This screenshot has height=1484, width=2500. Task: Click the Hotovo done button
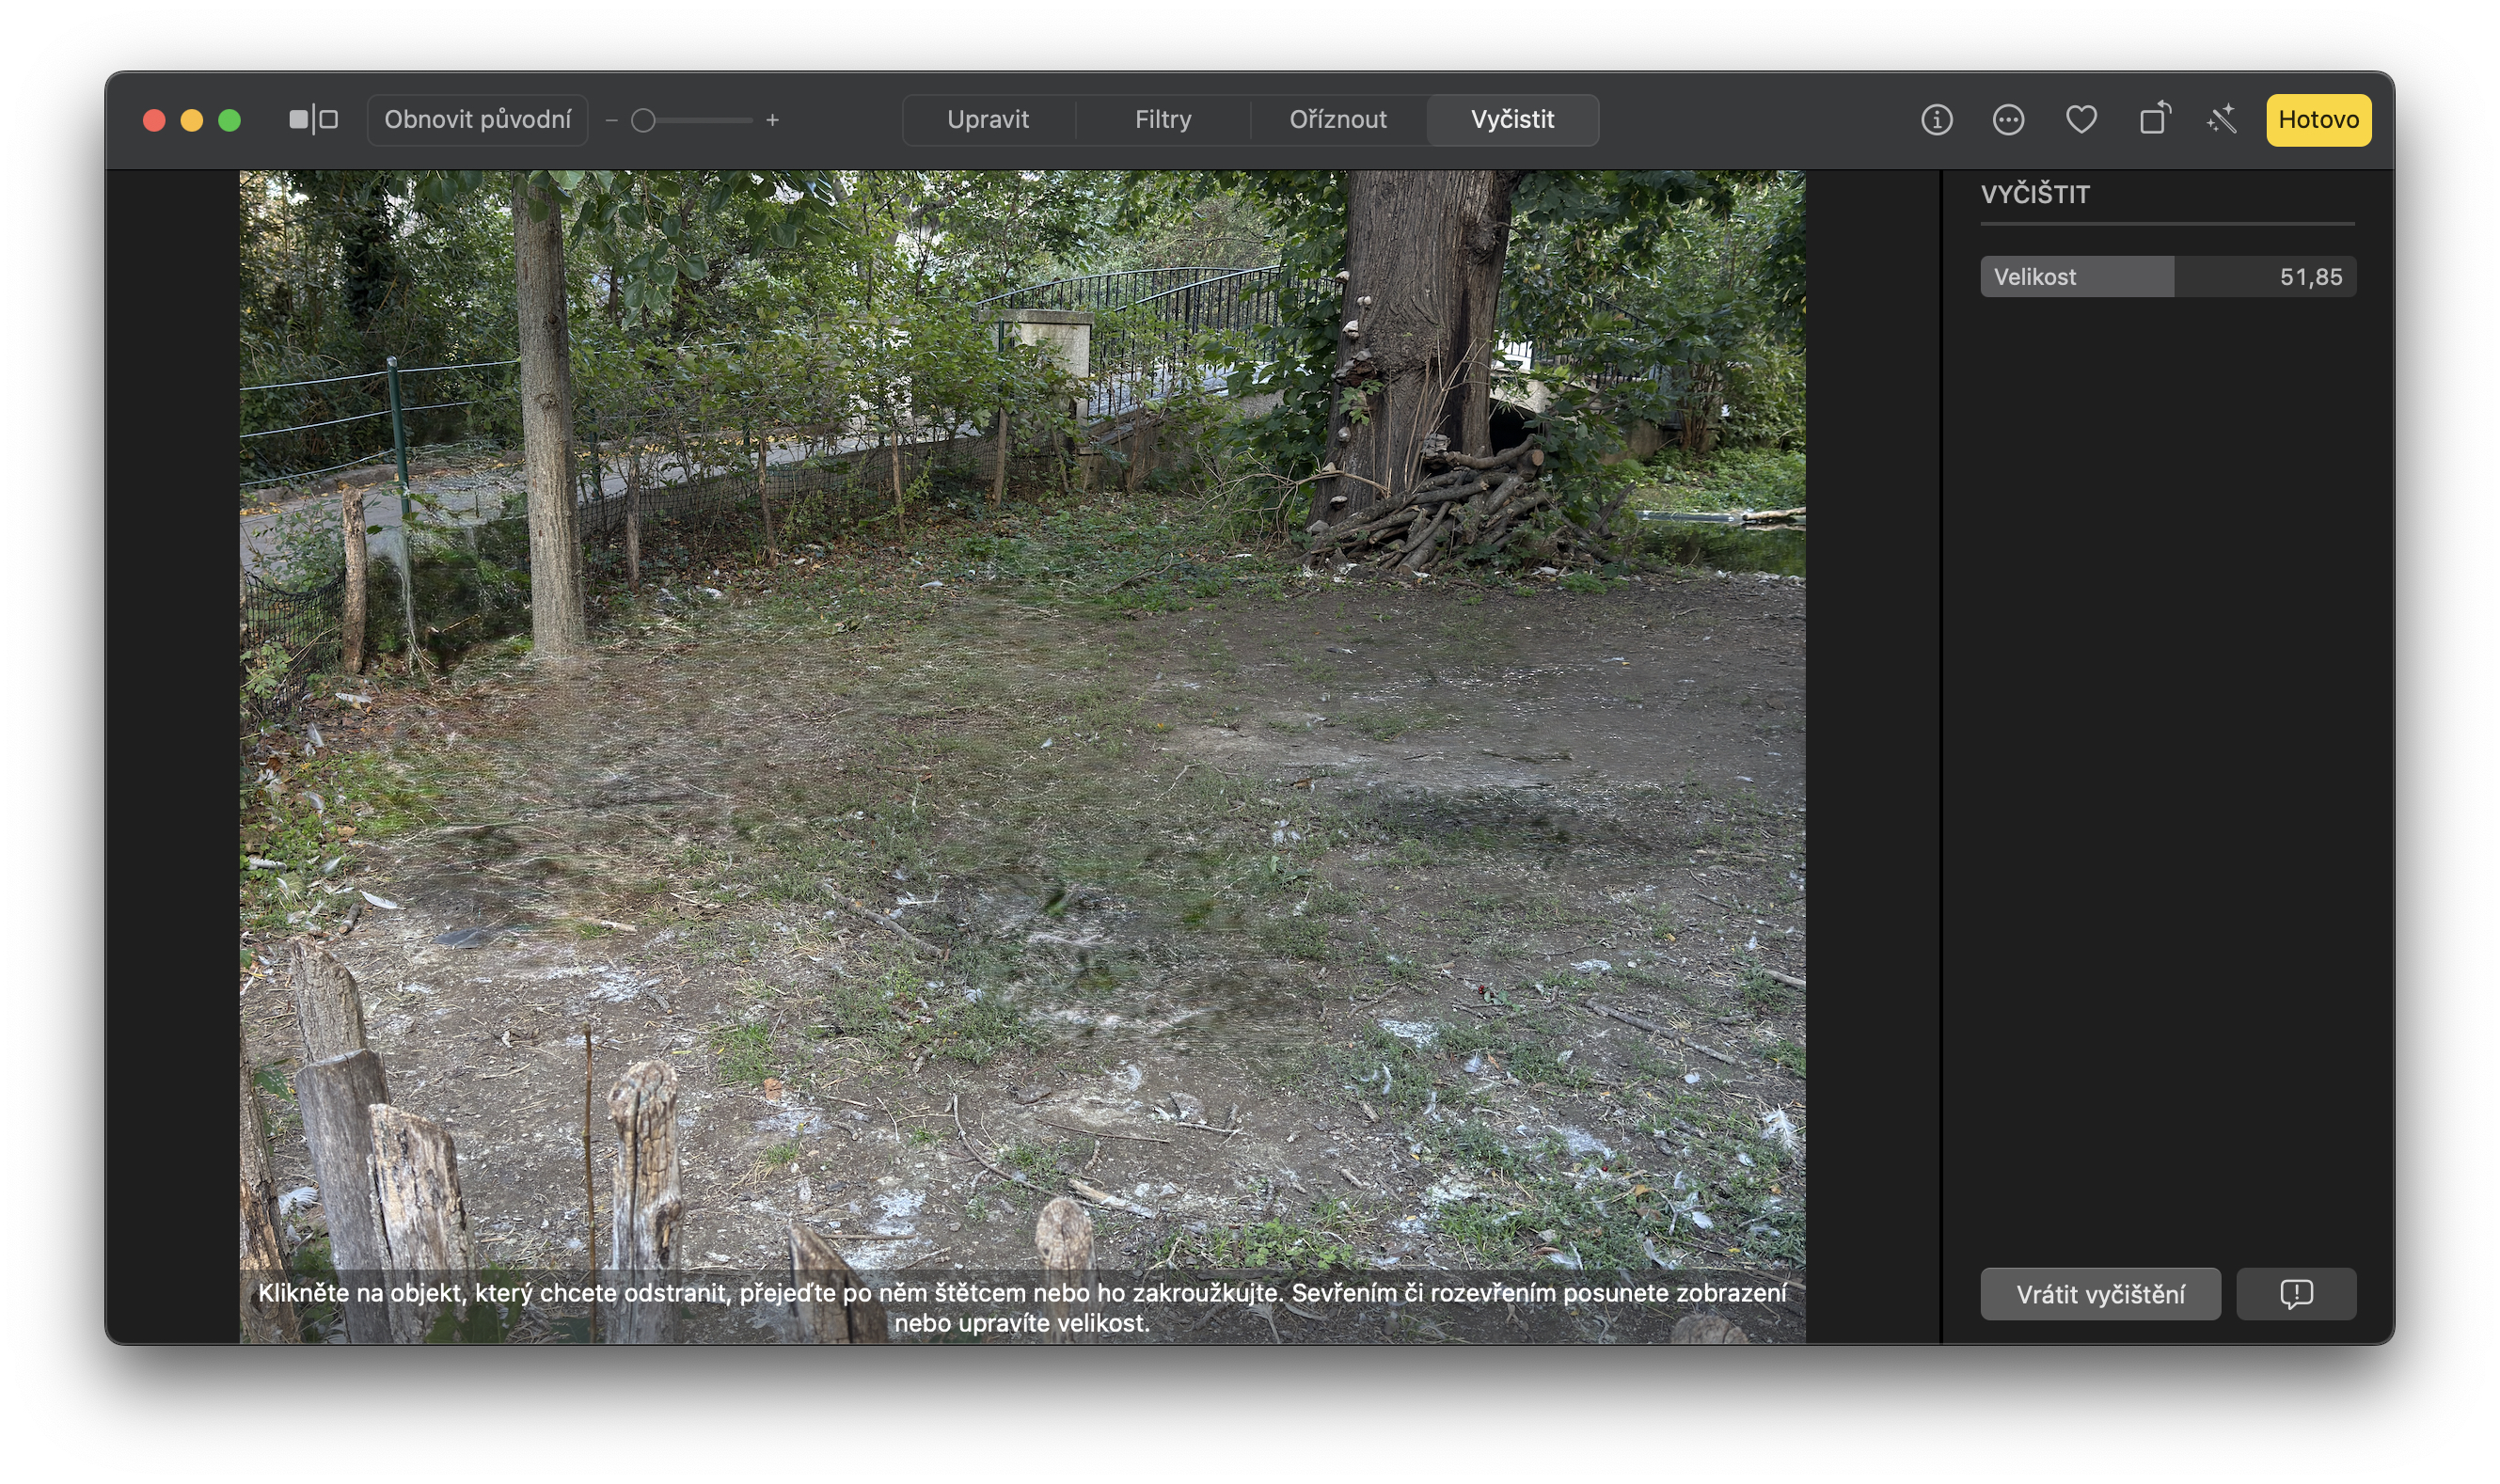2317,120
